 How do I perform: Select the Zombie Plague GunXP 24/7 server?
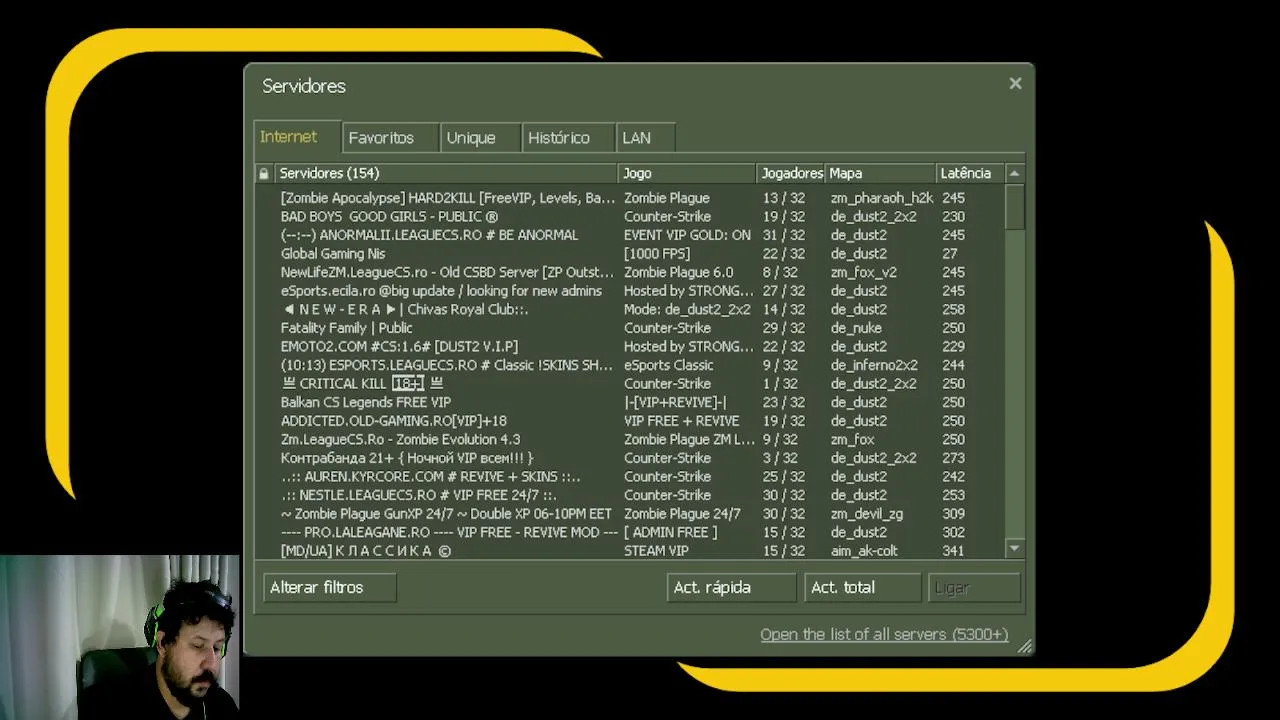(630, 513)
